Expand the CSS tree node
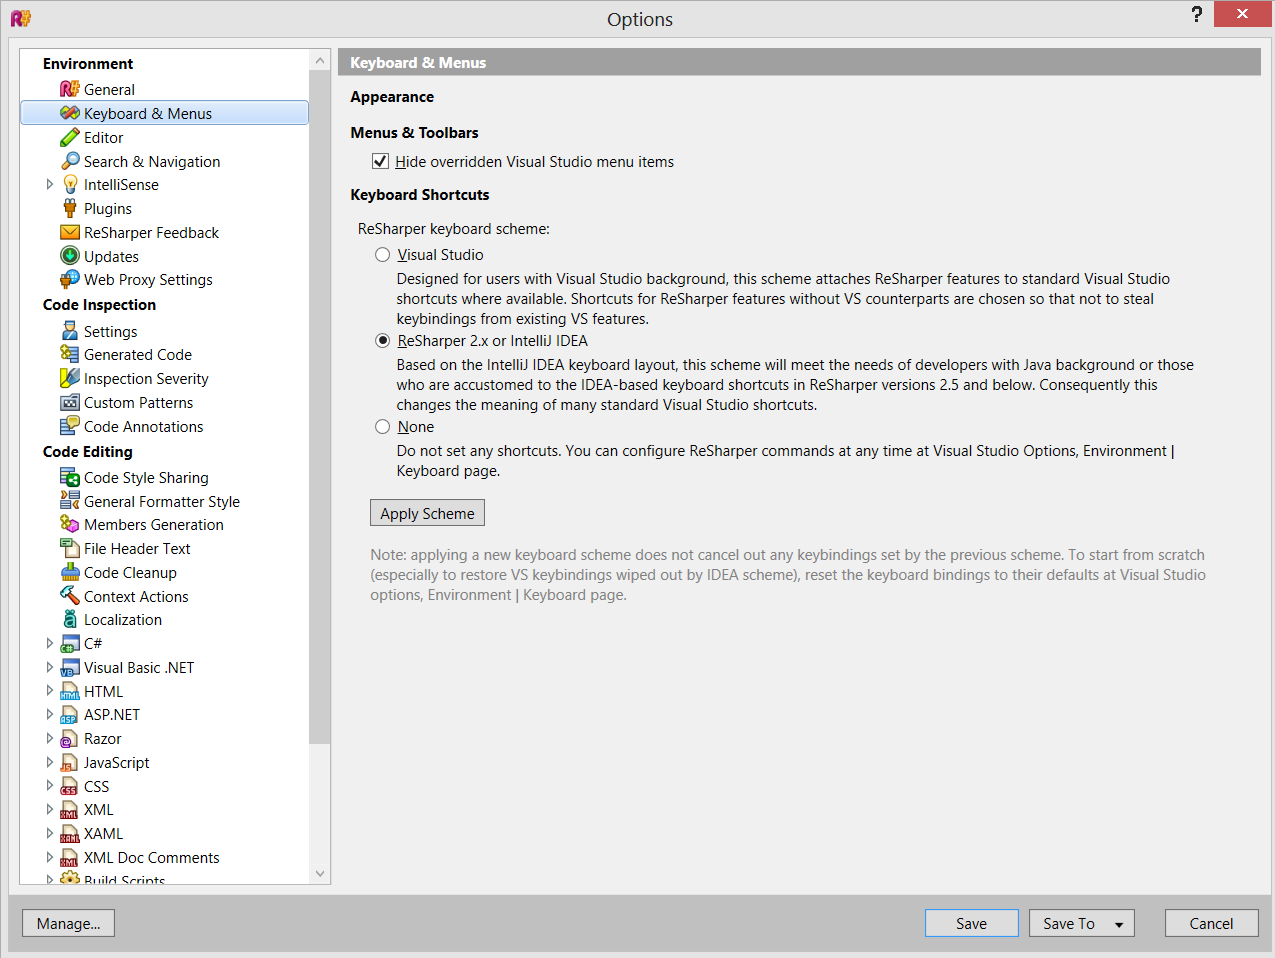Viewport: 1275px width, 958px height. (49, 786)
